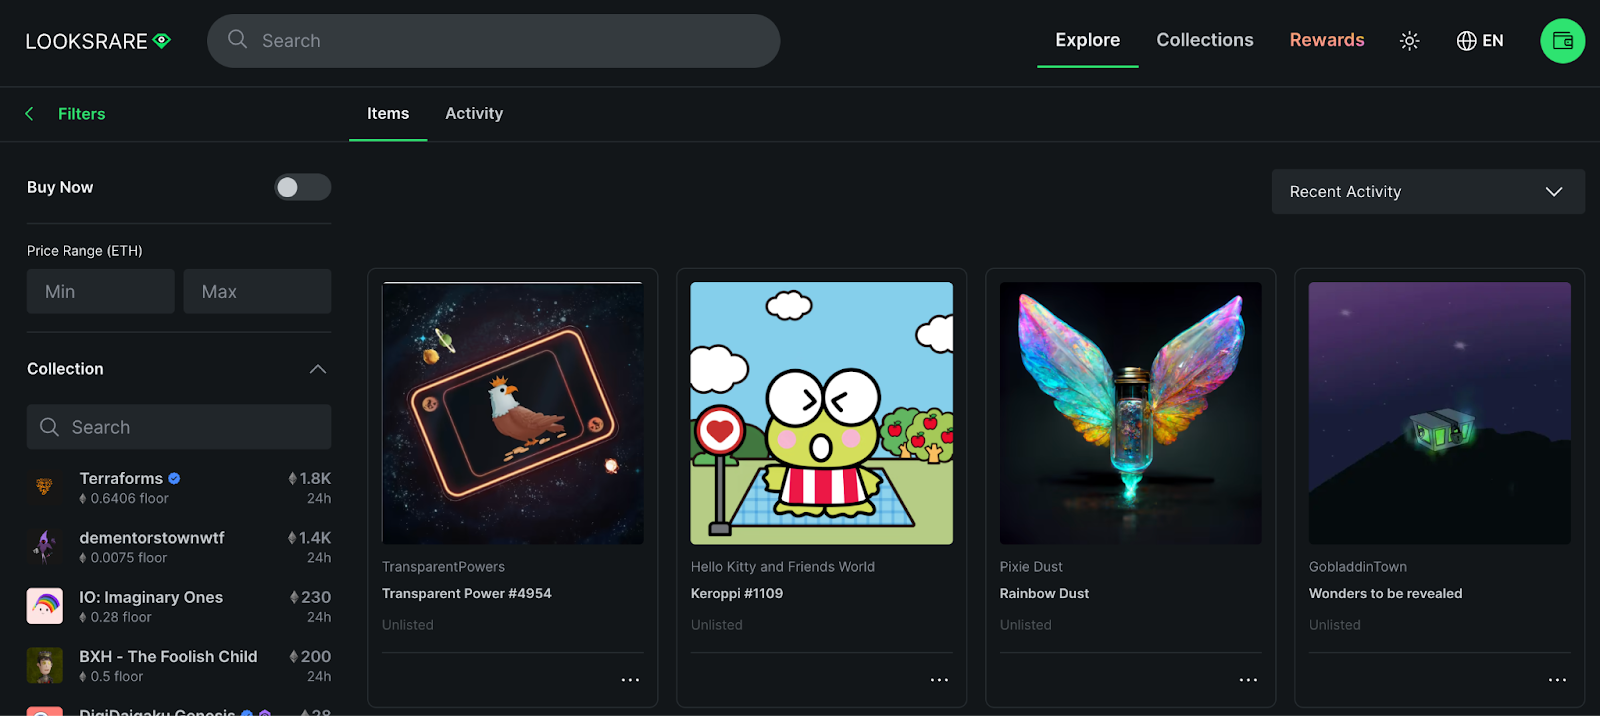Open the Rainbow Dust winged bottle thumbnail
Screen dimensions: 1600x716
coord(1131,413)
